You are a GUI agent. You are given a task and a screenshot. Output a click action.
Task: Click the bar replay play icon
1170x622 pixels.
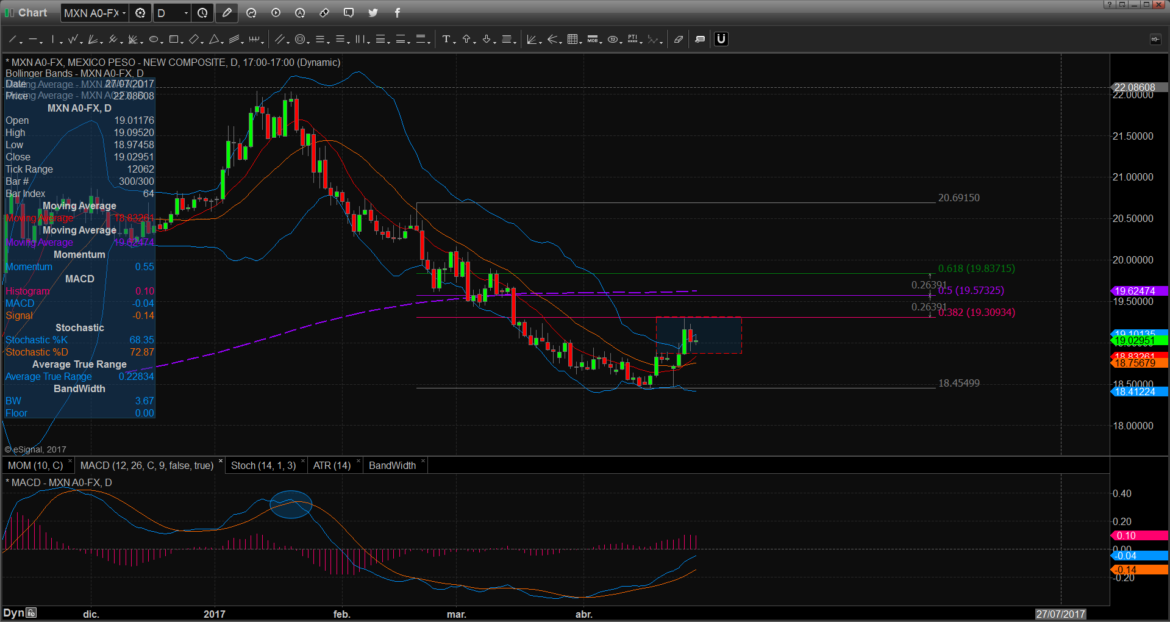click(x=275, y=13)
